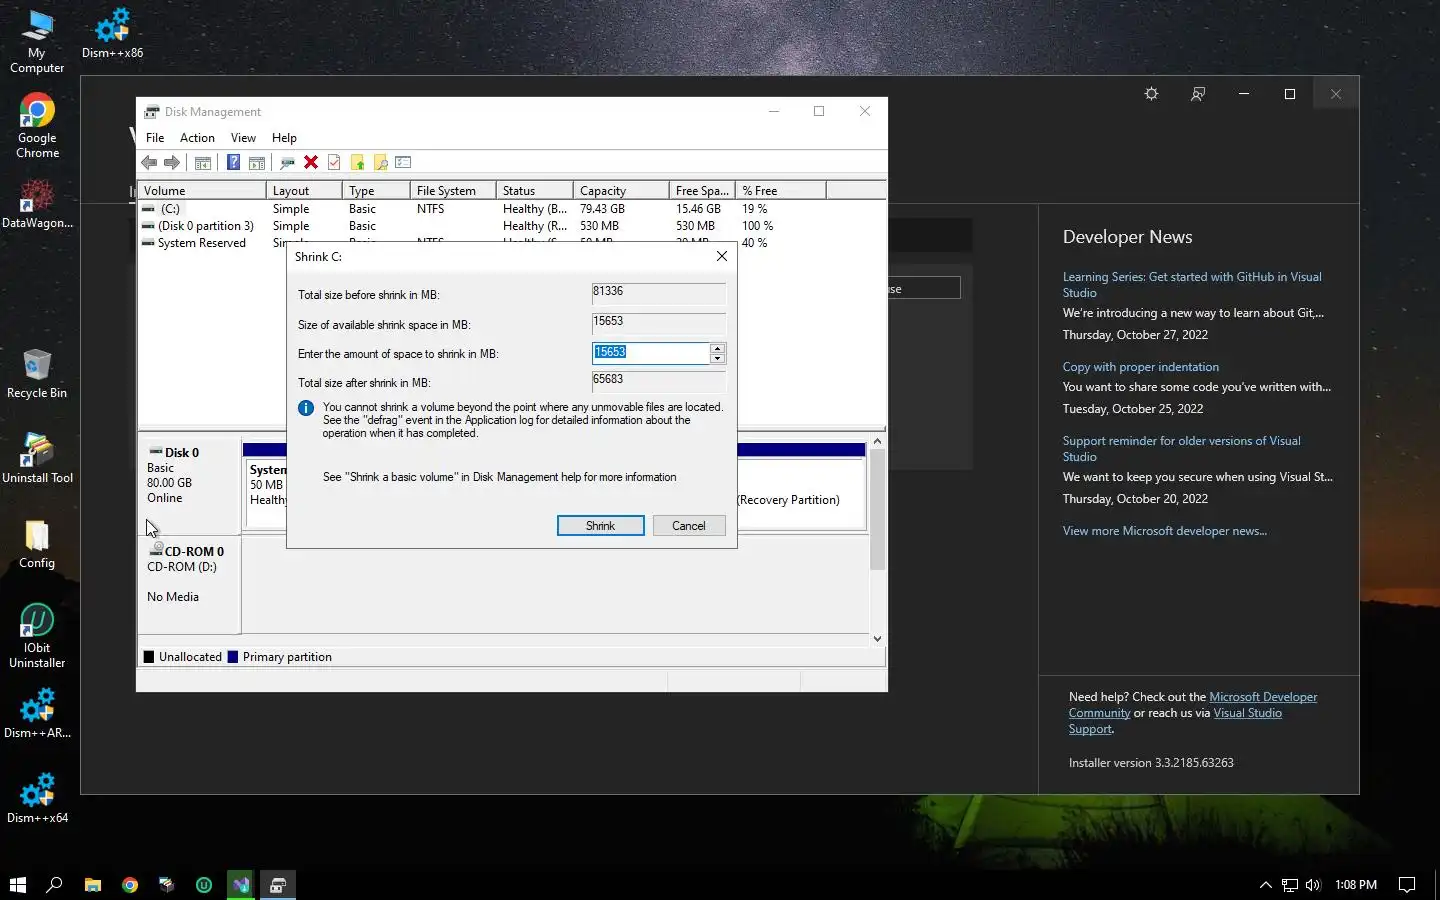Open File Explorer from the taskbar
This screenshot has width=1440, height=900.
[92, 884]
